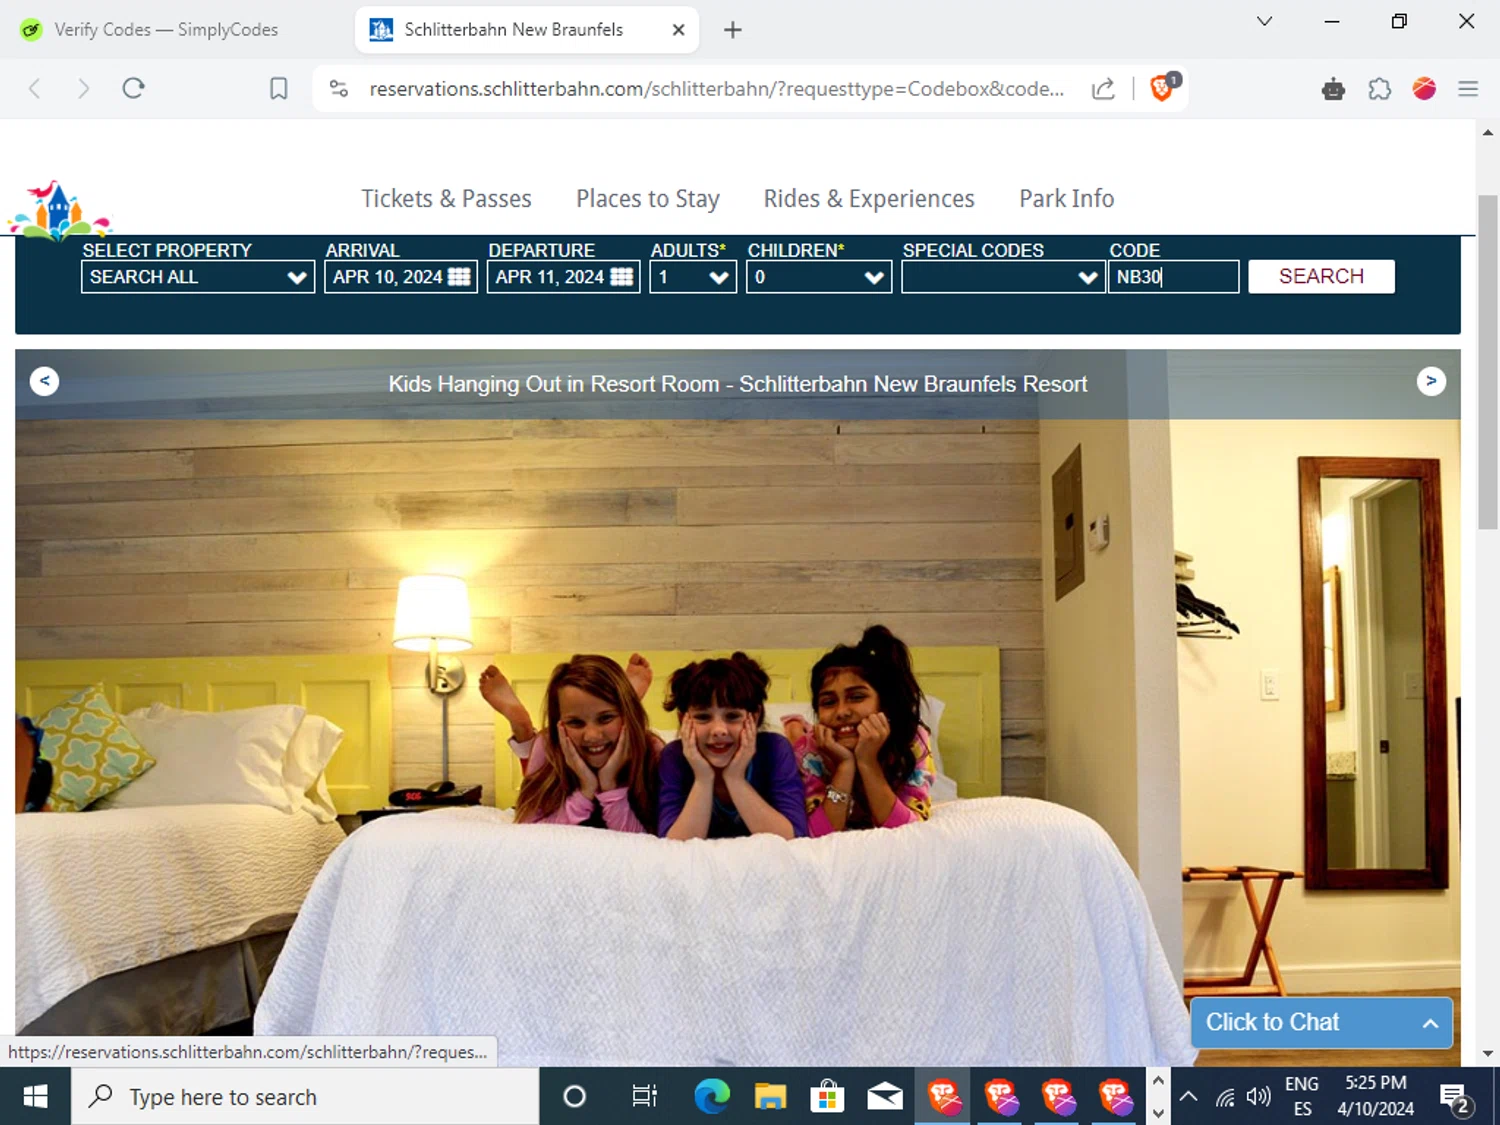
Task: Open File Explorer from taskbar
Action: click(x=770, y=1097)
